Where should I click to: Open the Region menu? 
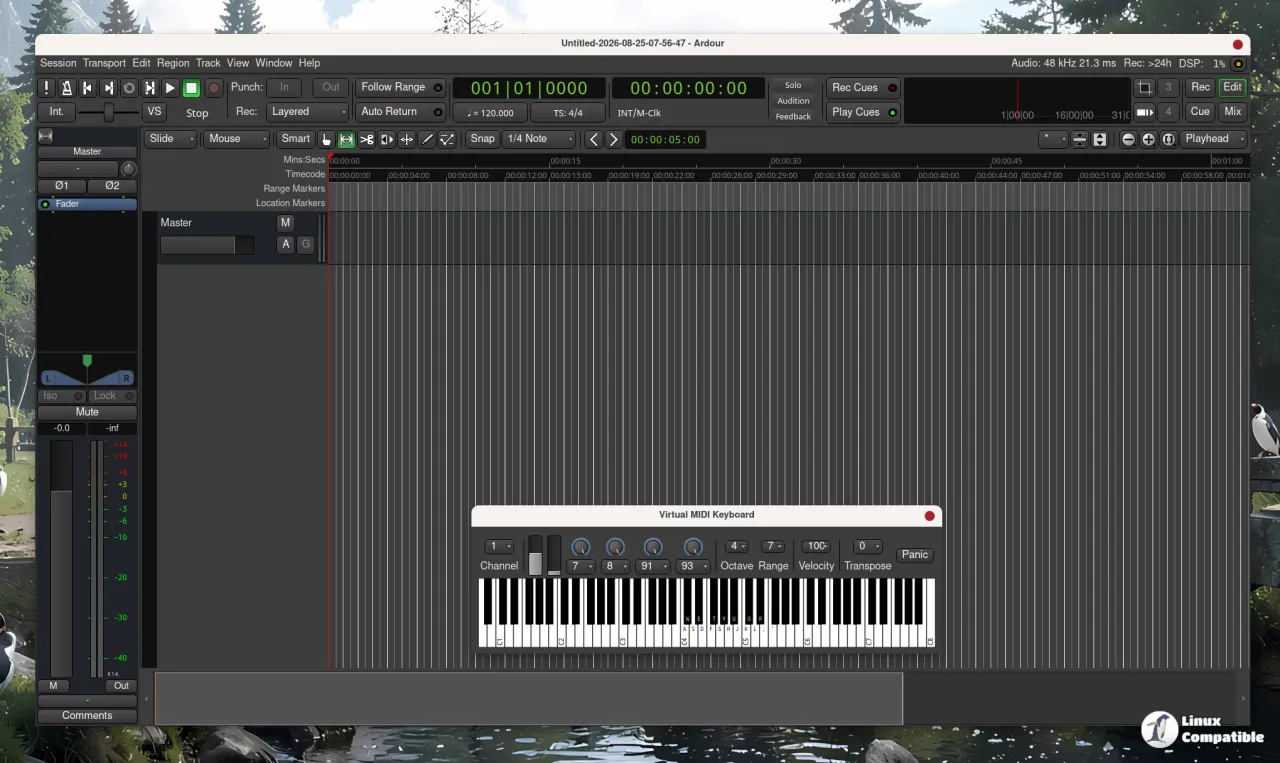click(173, 63)
